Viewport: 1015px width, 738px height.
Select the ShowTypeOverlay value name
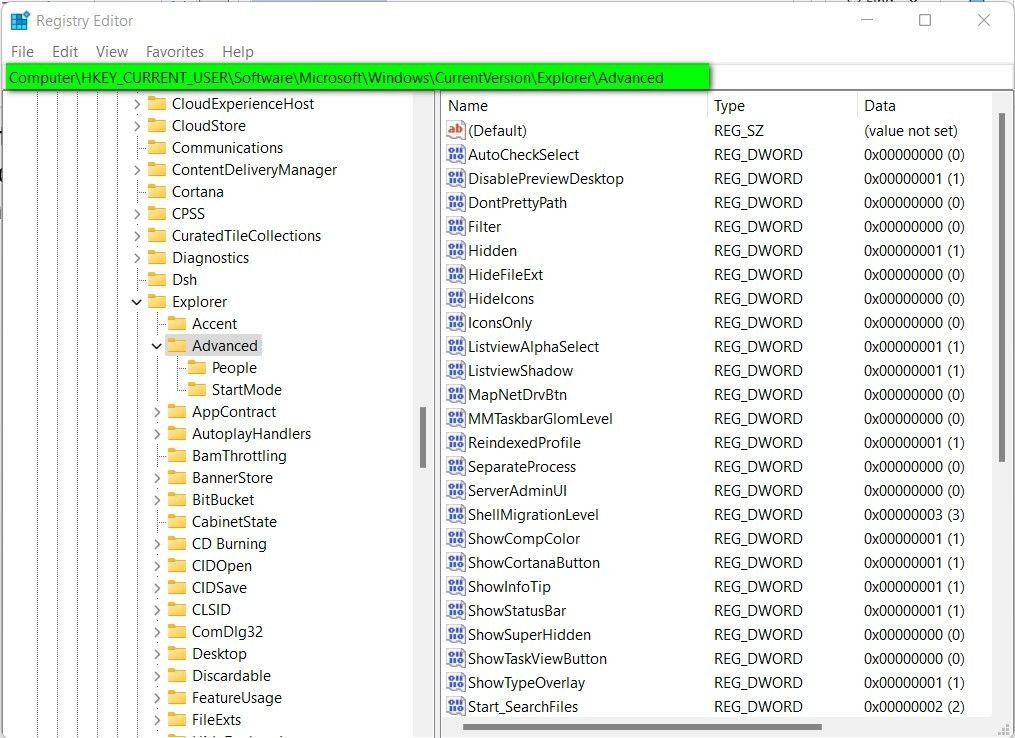[x=526, y=682]
